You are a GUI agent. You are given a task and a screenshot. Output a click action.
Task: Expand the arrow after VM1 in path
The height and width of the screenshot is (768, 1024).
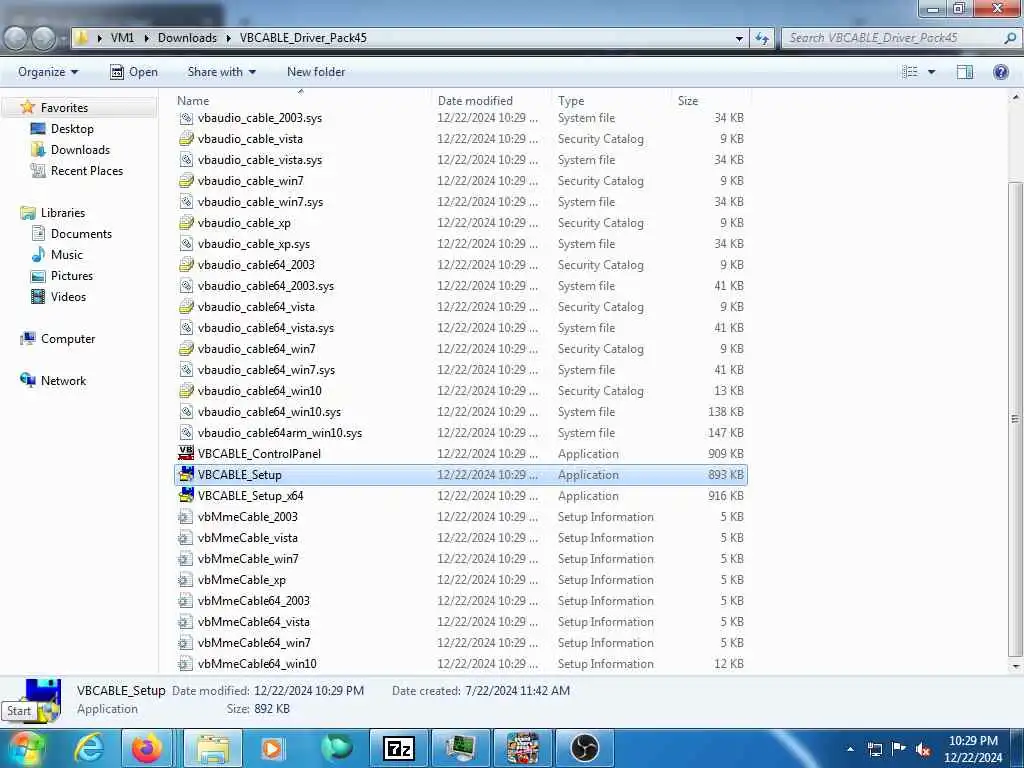[x=147, y=38]
